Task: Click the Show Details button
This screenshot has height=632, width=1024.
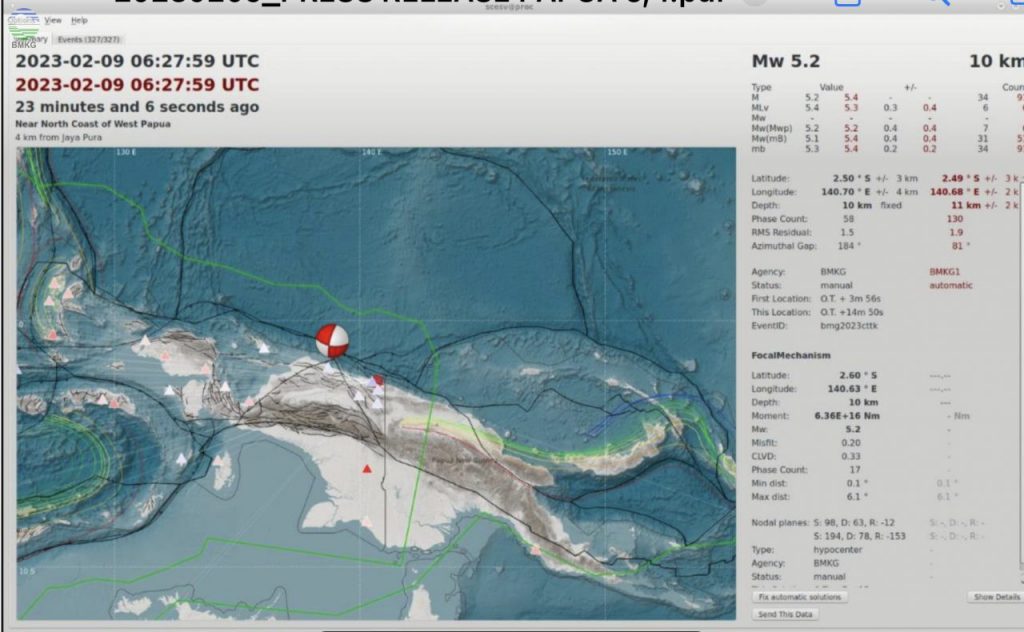Action: click(997, 597)
